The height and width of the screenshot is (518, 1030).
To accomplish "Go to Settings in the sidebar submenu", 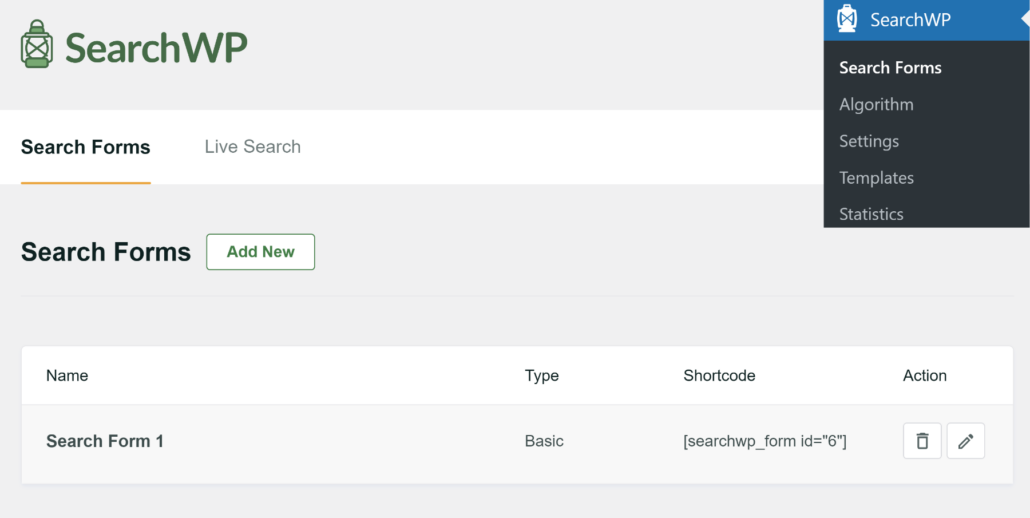I will pos(869,141).
